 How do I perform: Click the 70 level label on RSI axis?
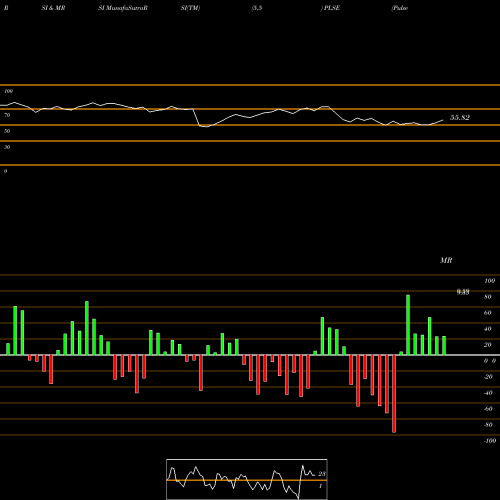(x=7, y=115)
